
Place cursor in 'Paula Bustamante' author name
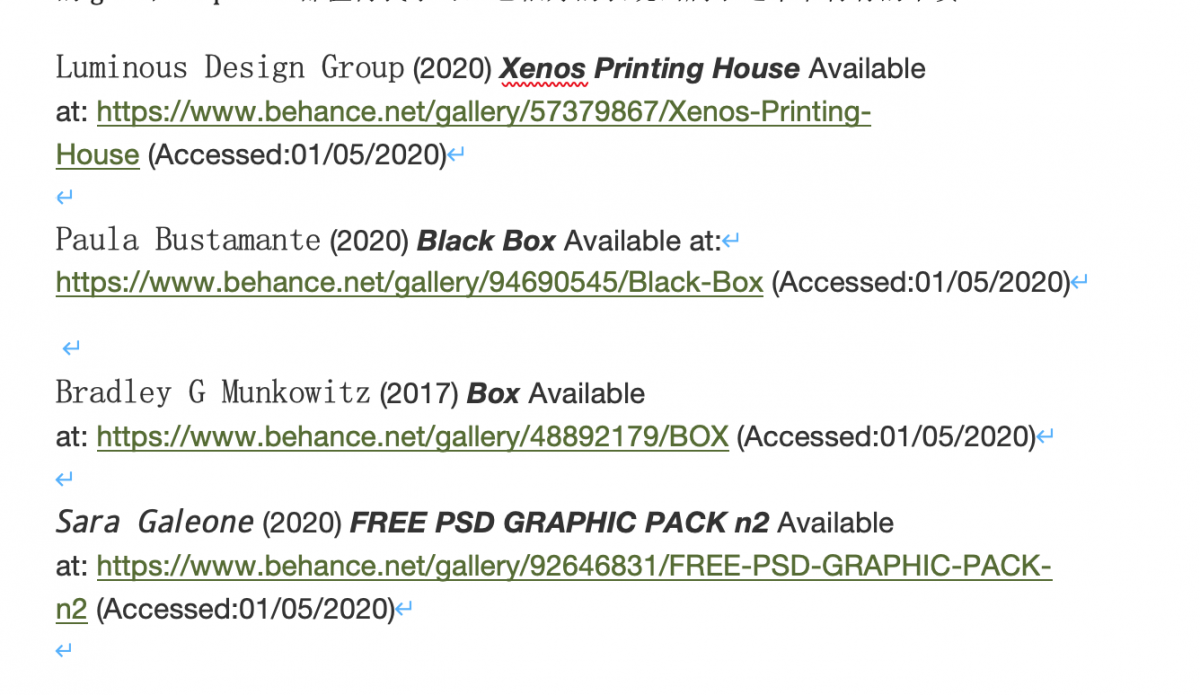click(x=188, y=241)
